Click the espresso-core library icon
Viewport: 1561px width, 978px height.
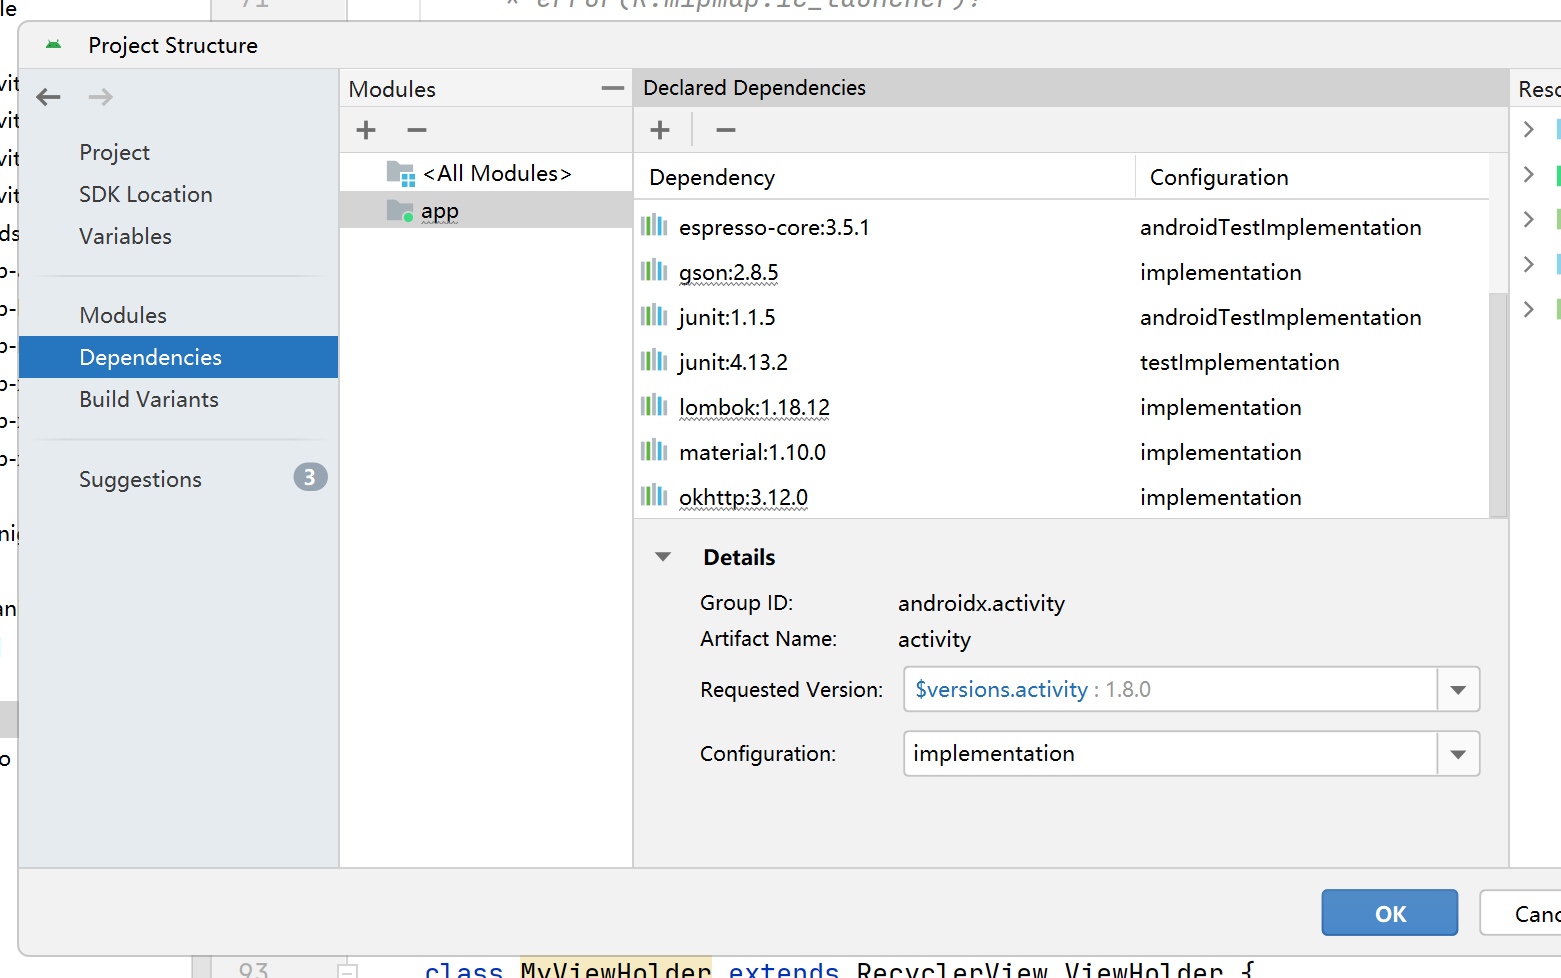(654, 225)
